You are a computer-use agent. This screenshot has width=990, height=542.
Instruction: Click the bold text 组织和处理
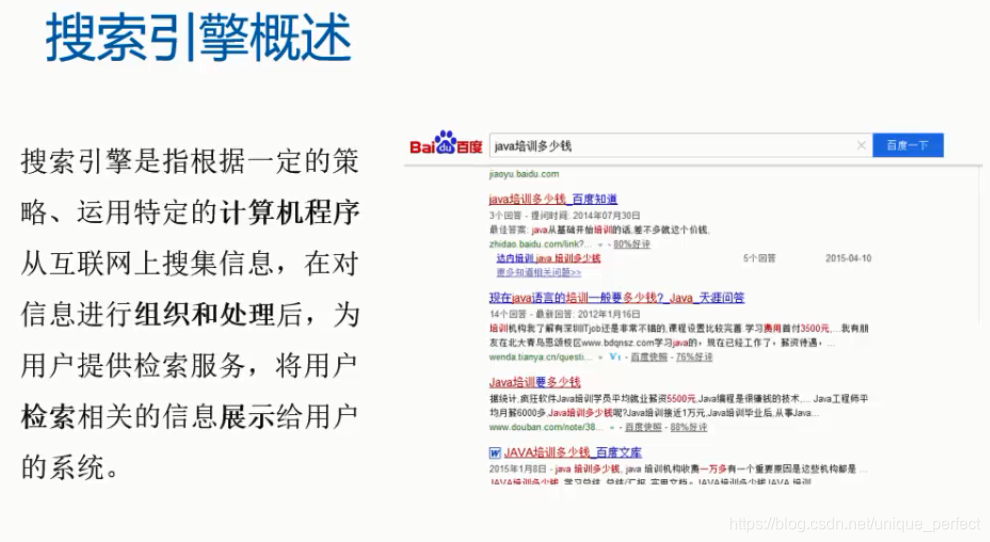pos(205,315)
